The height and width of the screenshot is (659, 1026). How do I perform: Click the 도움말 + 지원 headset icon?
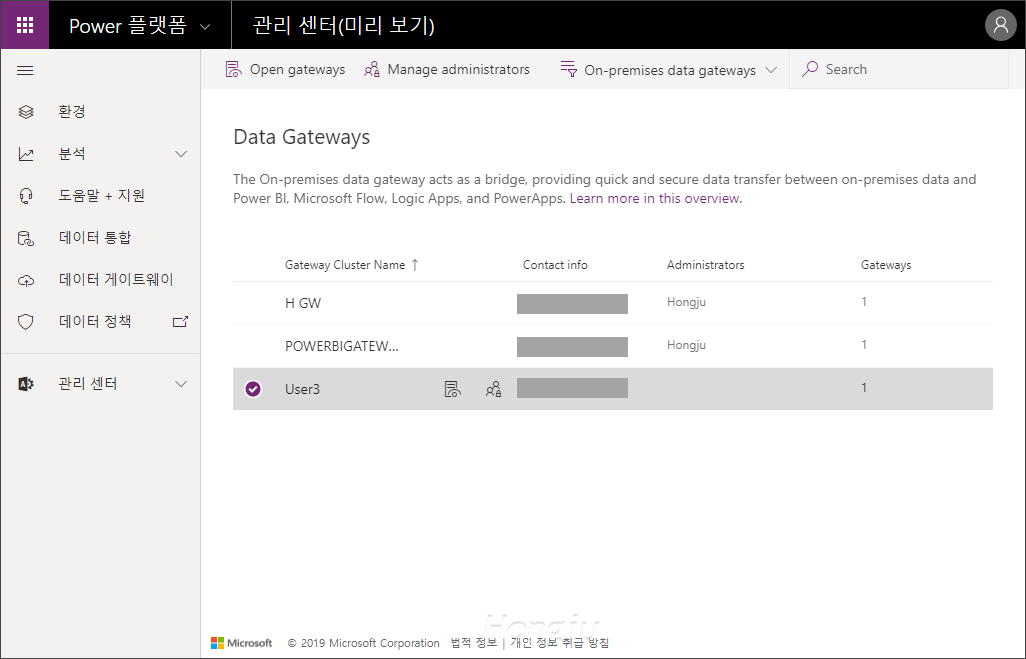click(26, 196)
